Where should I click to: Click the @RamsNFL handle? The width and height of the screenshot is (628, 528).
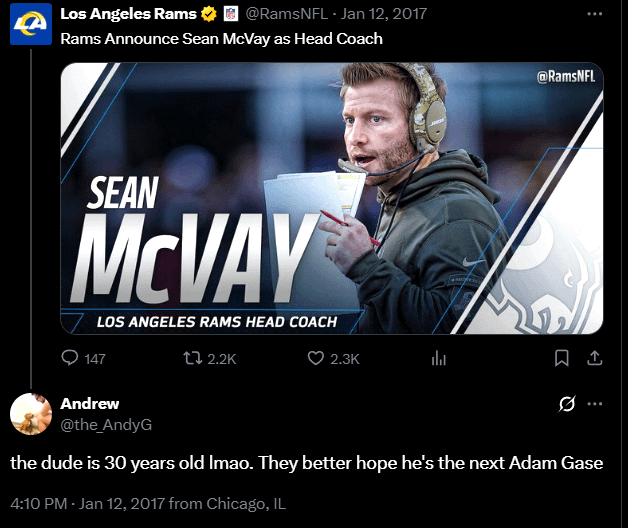point(286,14)
